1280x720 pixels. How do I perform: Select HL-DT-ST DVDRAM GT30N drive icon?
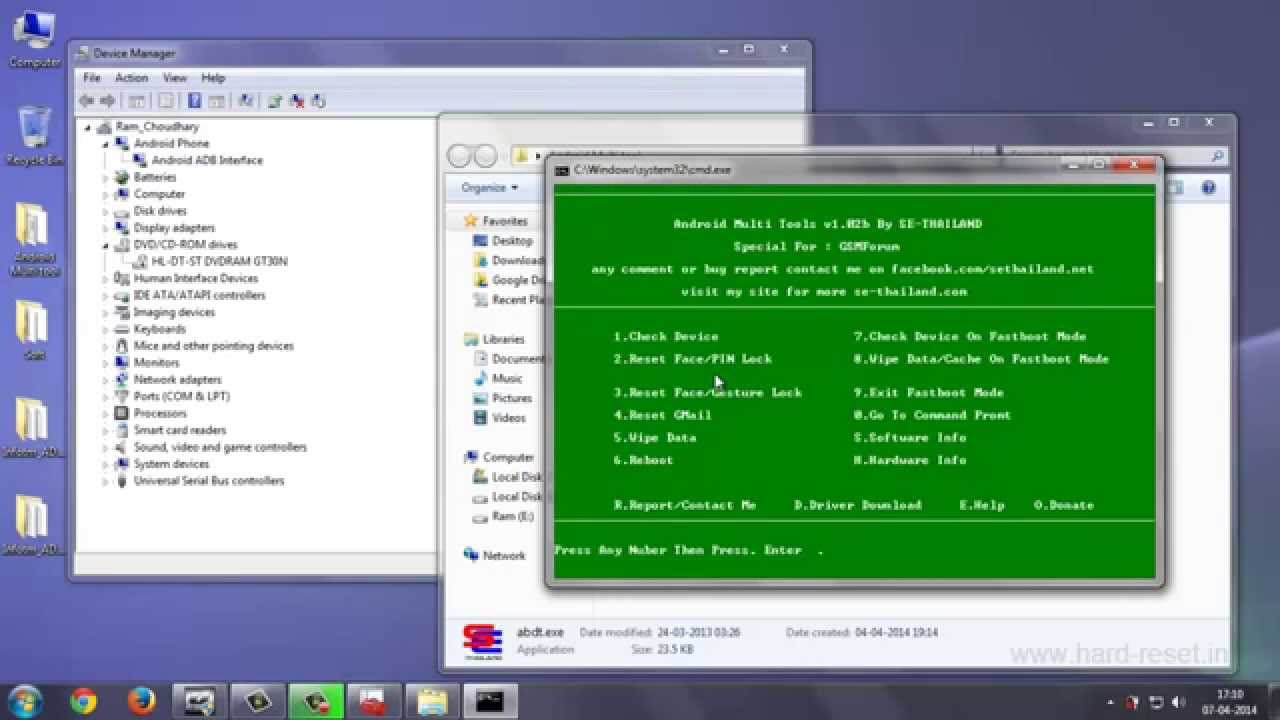(x=141, y=261)
